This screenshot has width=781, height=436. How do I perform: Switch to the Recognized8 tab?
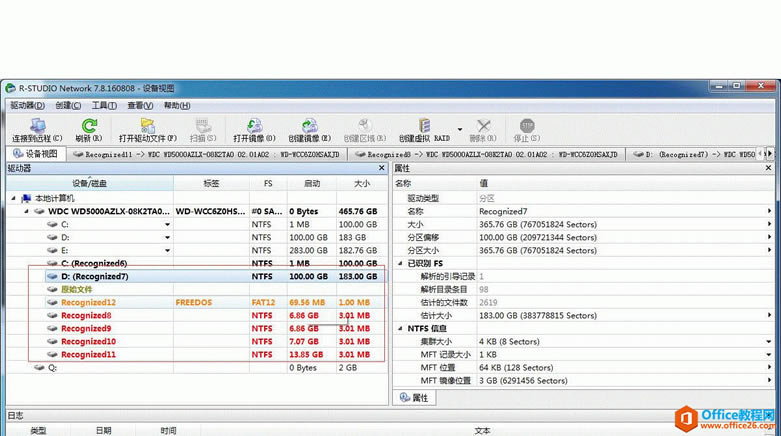[486, 154]
